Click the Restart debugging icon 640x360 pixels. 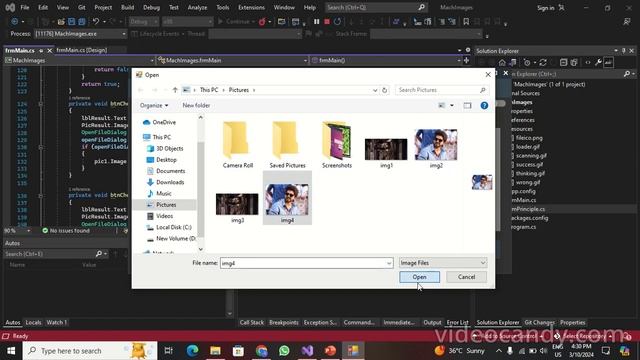tap(338, 22)
